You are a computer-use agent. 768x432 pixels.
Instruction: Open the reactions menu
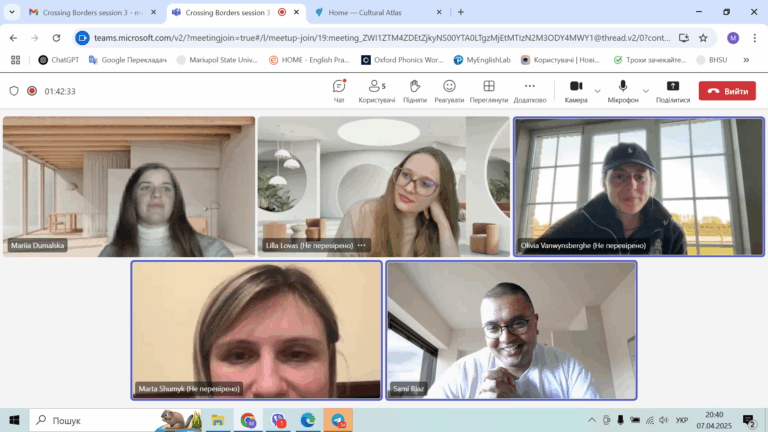pos(449,90)
